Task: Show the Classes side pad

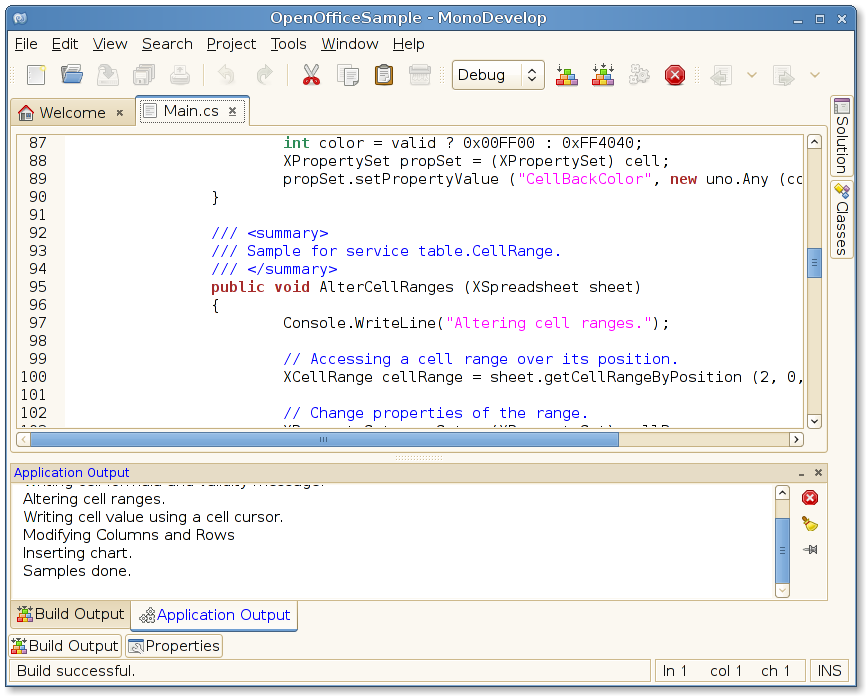Action: point(841,219)
